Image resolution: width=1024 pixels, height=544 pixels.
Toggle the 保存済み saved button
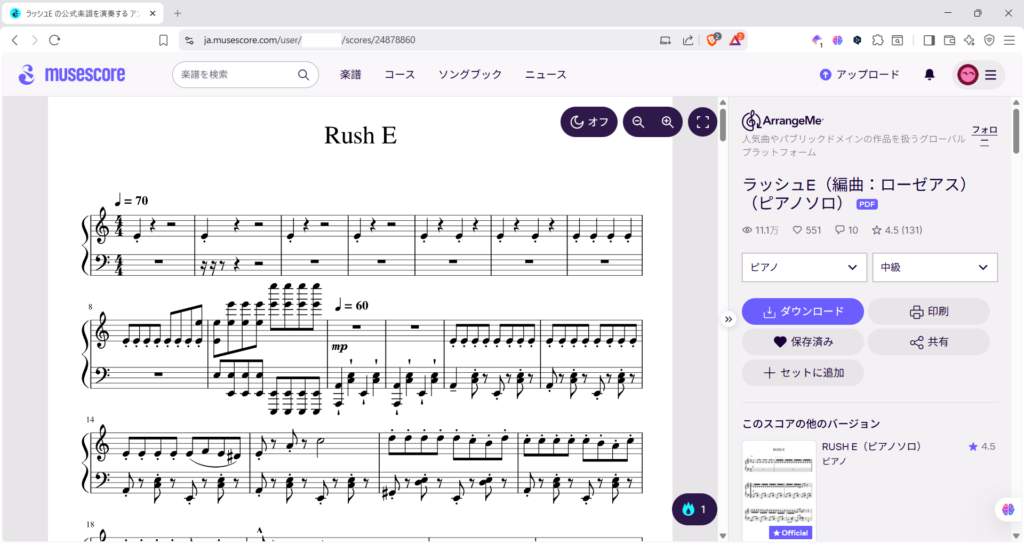pos(802,342)
